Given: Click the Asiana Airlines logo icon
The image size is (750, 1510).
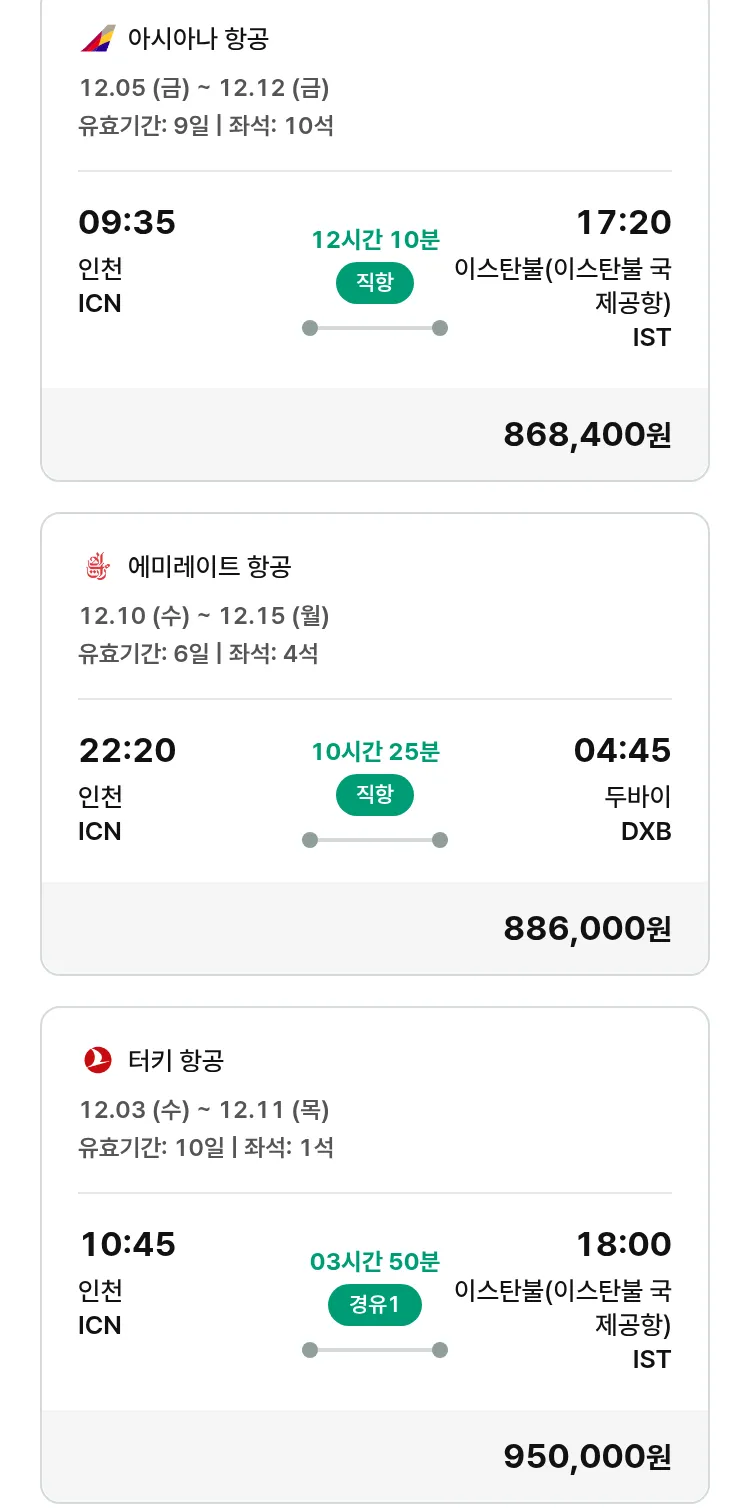Looking at the screenshot, I should [x=97, y=39].
